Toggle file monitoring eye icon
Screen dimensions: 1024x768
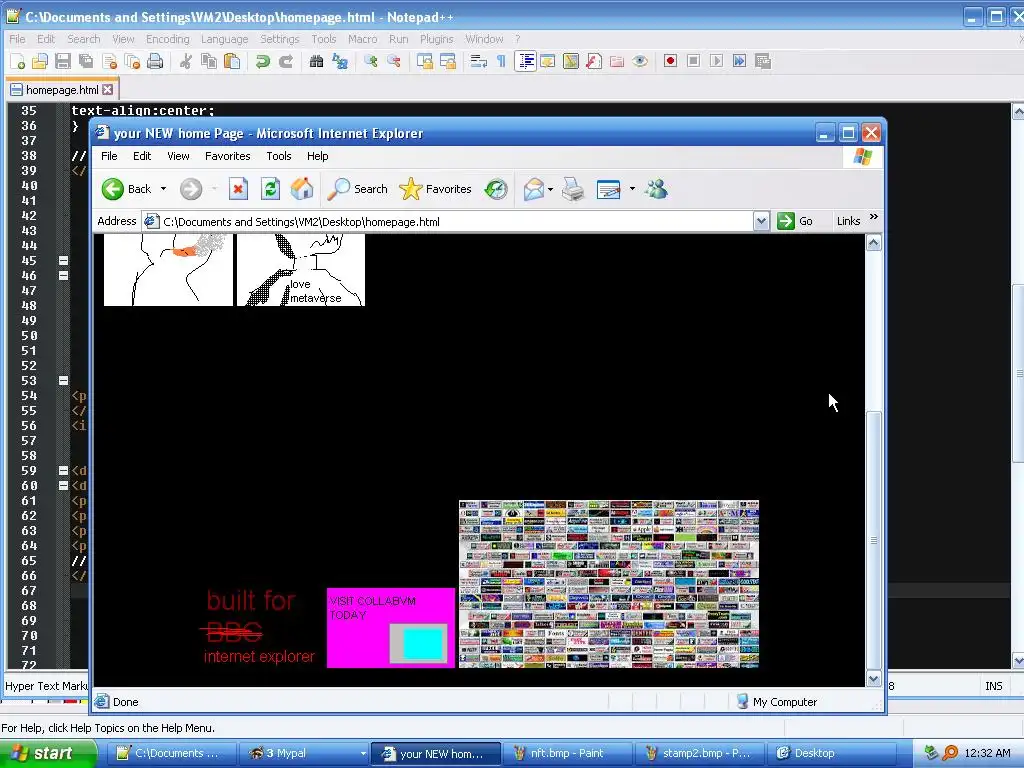click(640, 61)
